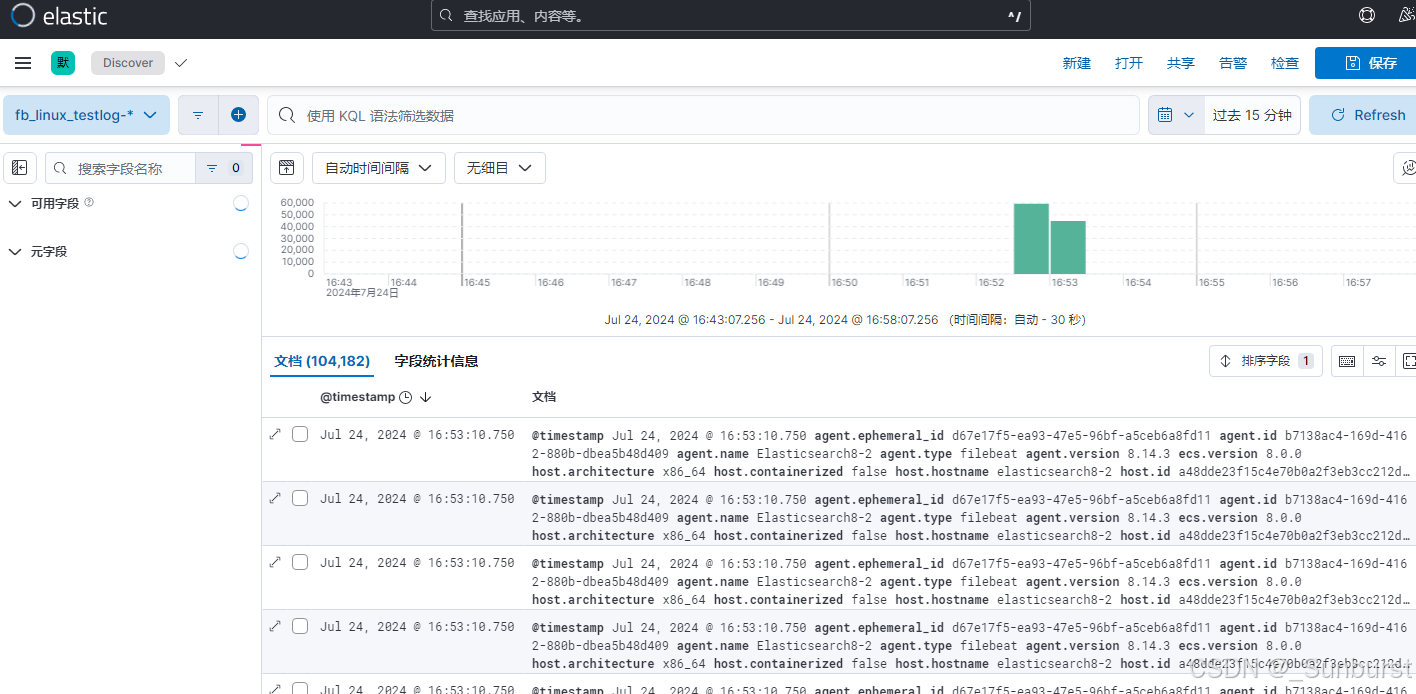Click the elastic logo in the header
This screenshot has height=694, width=1416.
tap(60, 15)
